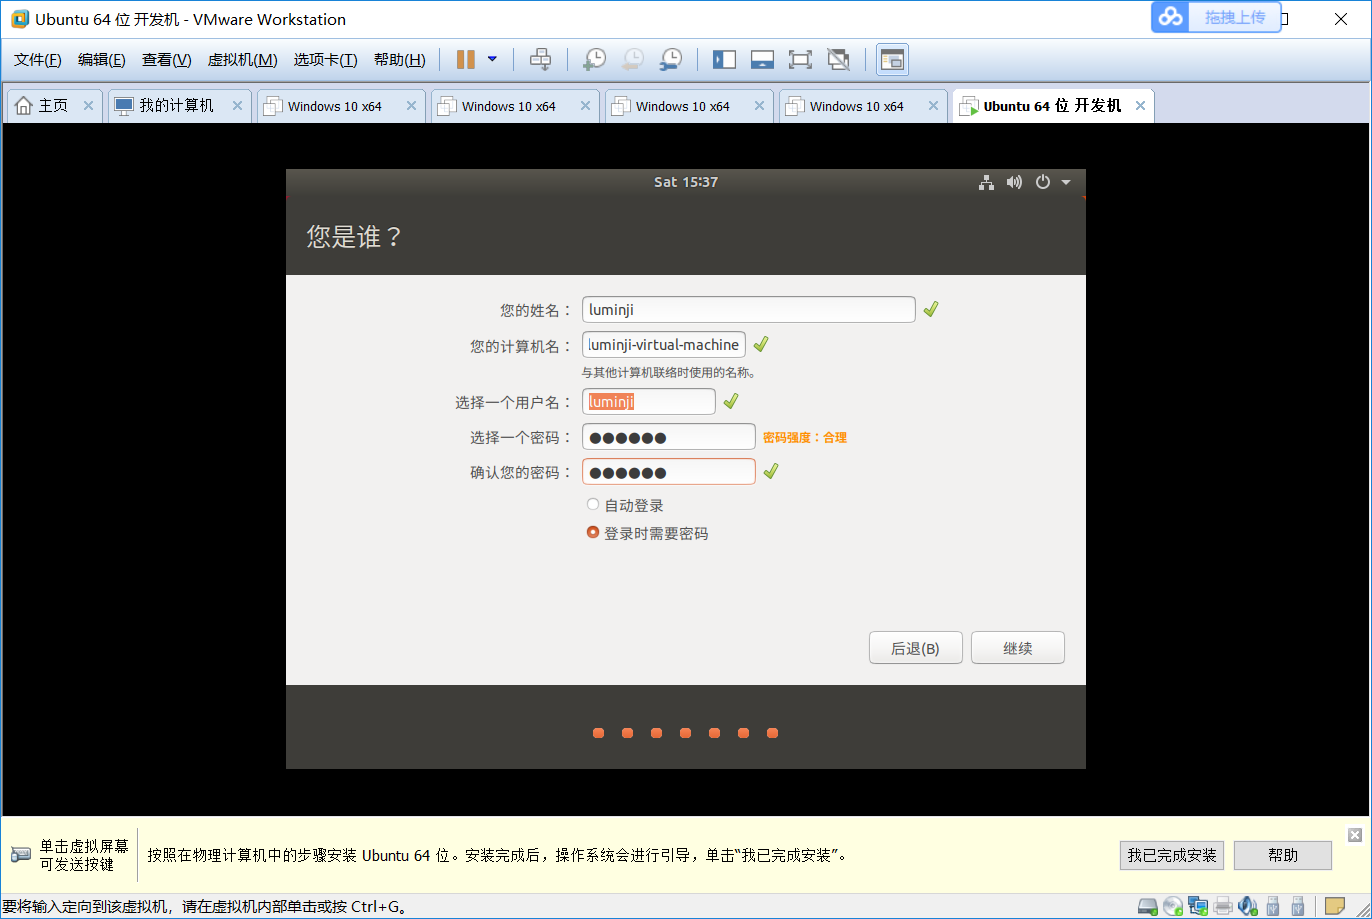Open the 查看(V) menu
Image resolution: width=1372 pixels, height=919 pixels.
click(166, 60)
